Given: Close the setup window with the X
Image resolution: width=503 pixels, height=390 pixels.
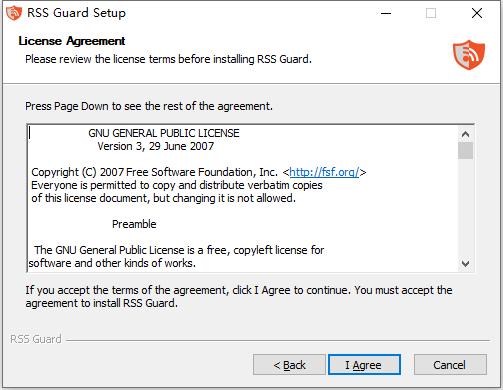Looking at the screenshot, I should click(477, 13).
